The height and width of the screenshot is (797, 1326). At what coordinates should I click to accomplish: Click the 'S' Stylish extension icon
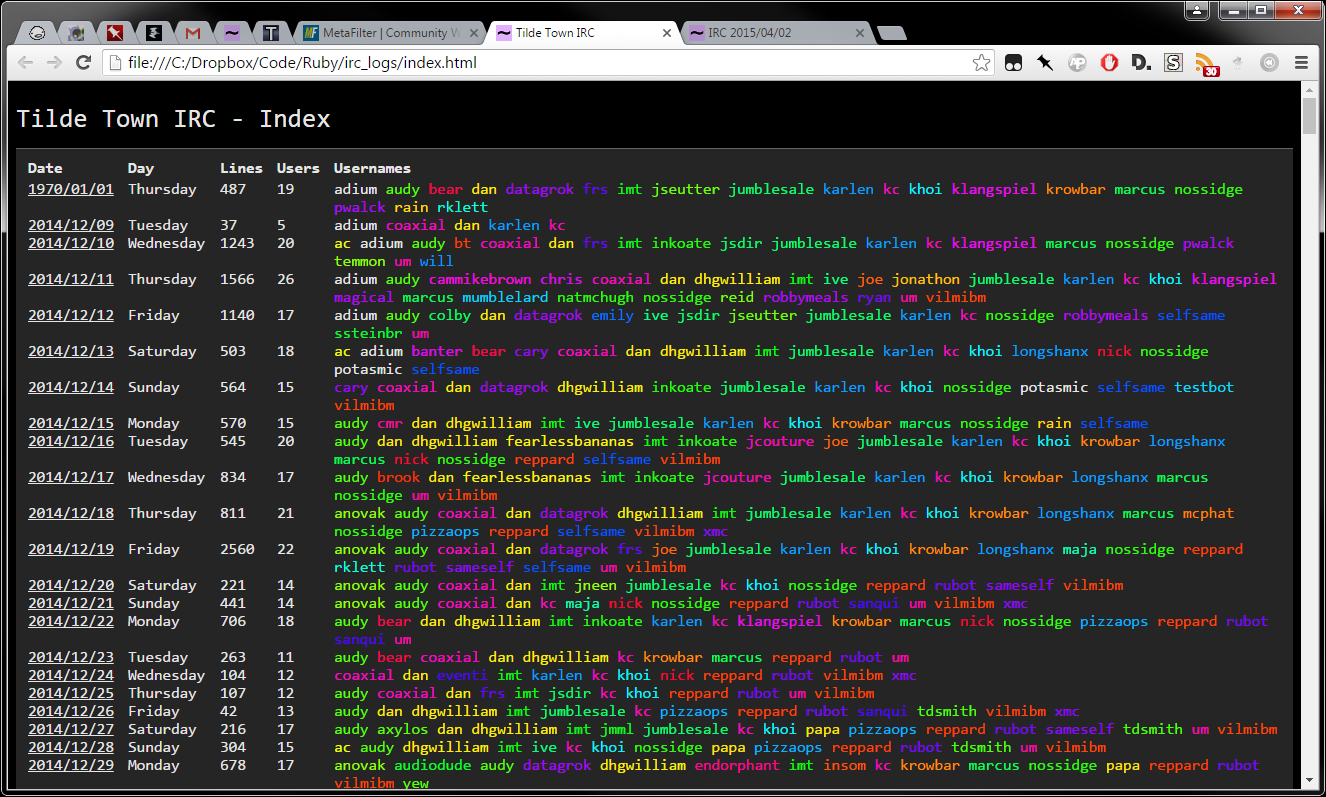(1173, 63)
